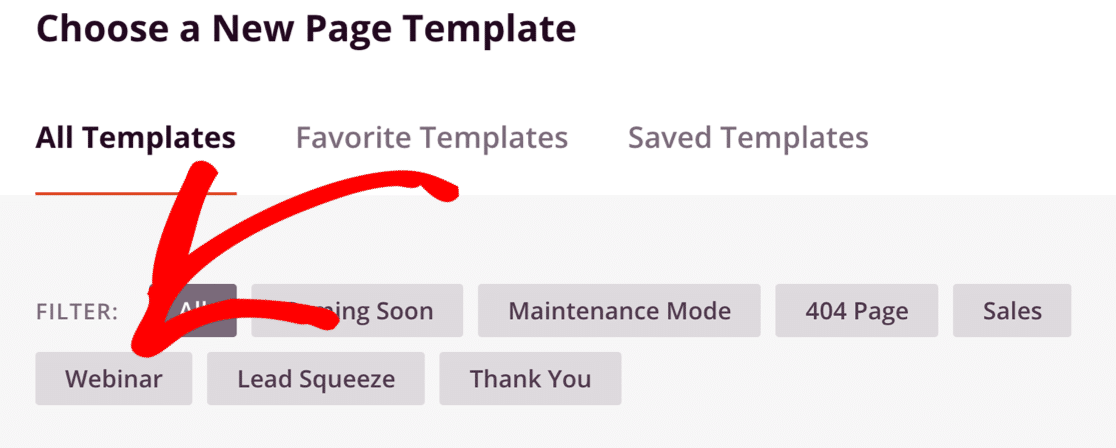
Task: Show lead squeeze page templates
Action: click(x=316, y=378)
